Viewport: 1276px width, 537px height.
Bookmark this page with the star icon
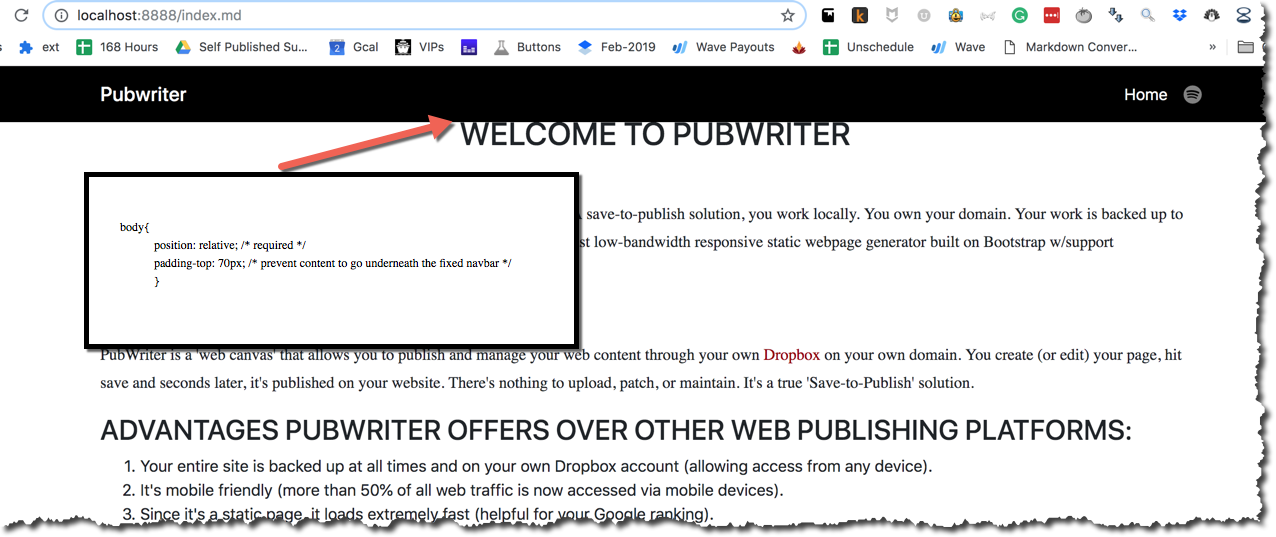[787, 16]
